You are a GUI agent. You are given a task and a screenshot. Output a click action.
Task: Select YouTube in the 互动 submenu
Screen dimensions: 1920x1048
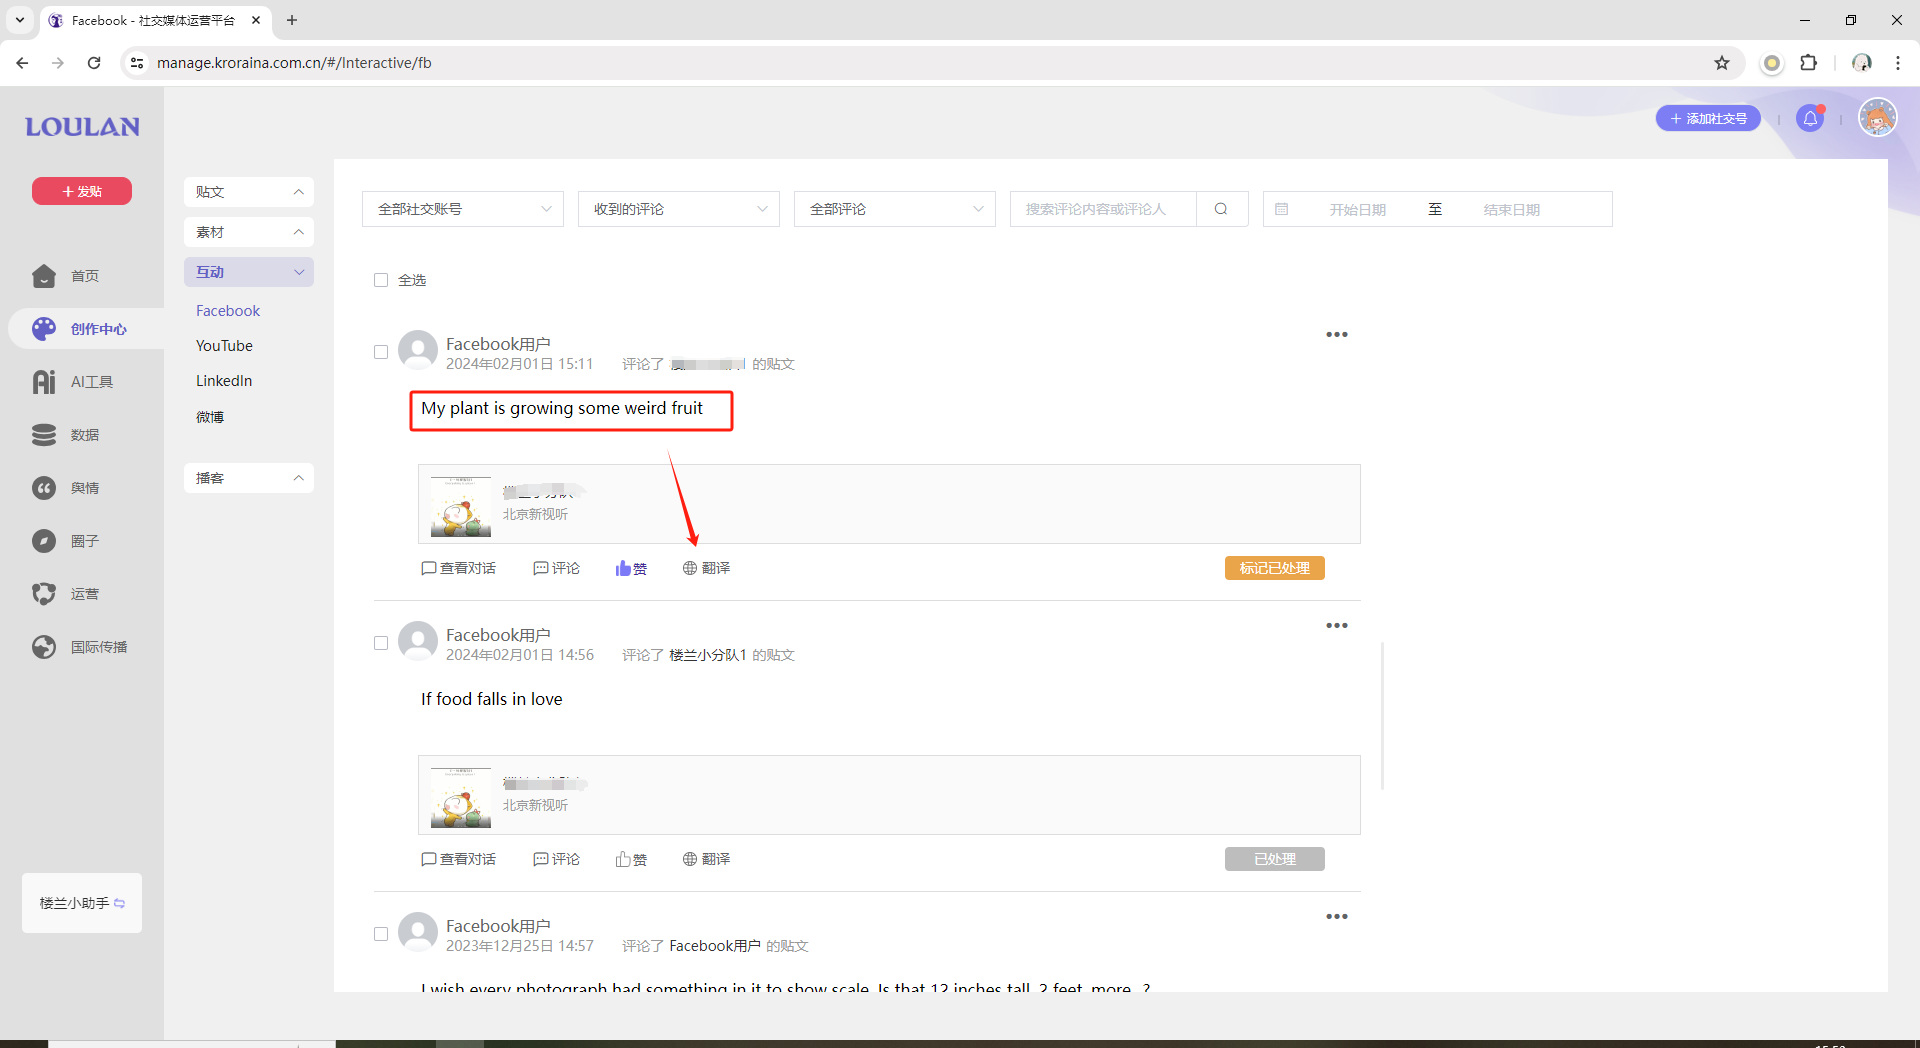[x=224, y=346]
